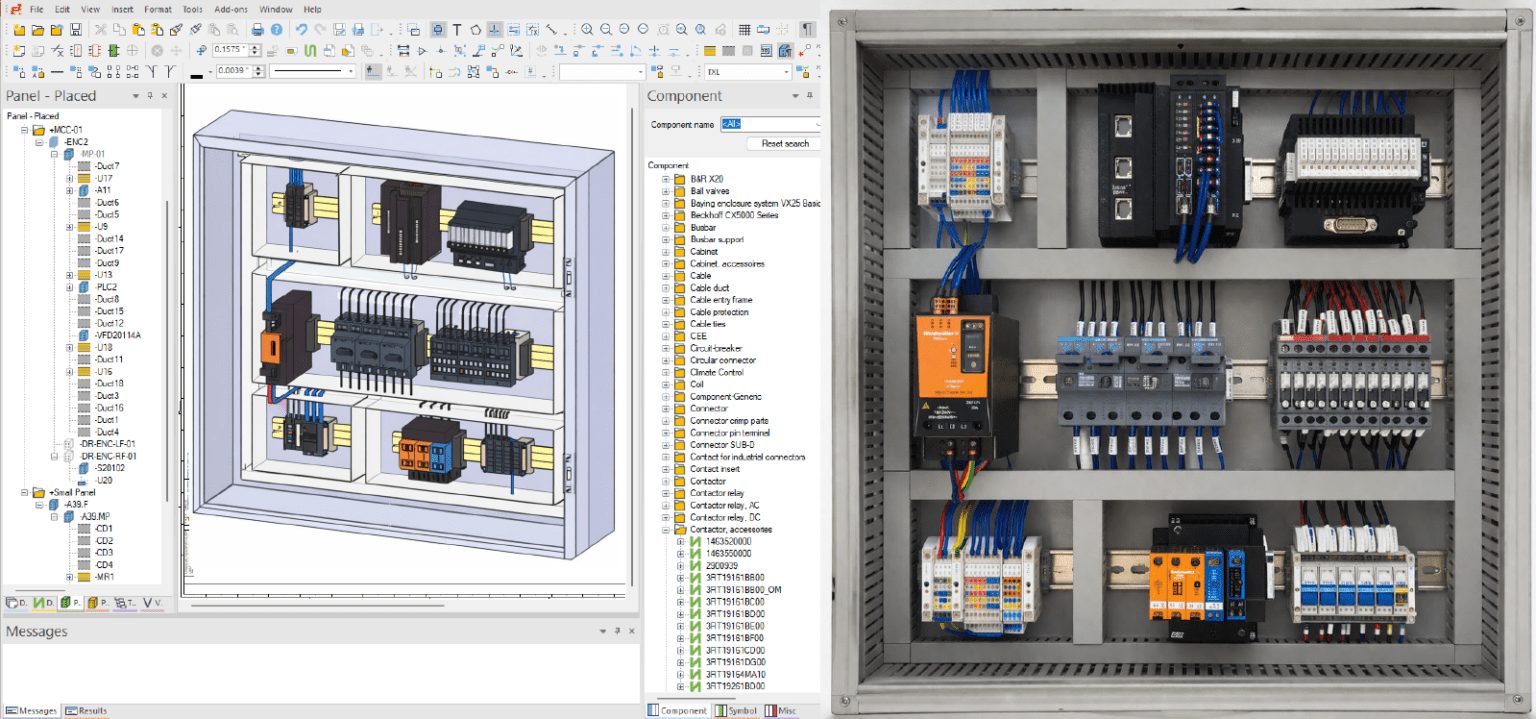Screen dimensions: 1536x719
Task: Expand the -A11 tree node
Action: pyautogui.click(x=70, y=190)
